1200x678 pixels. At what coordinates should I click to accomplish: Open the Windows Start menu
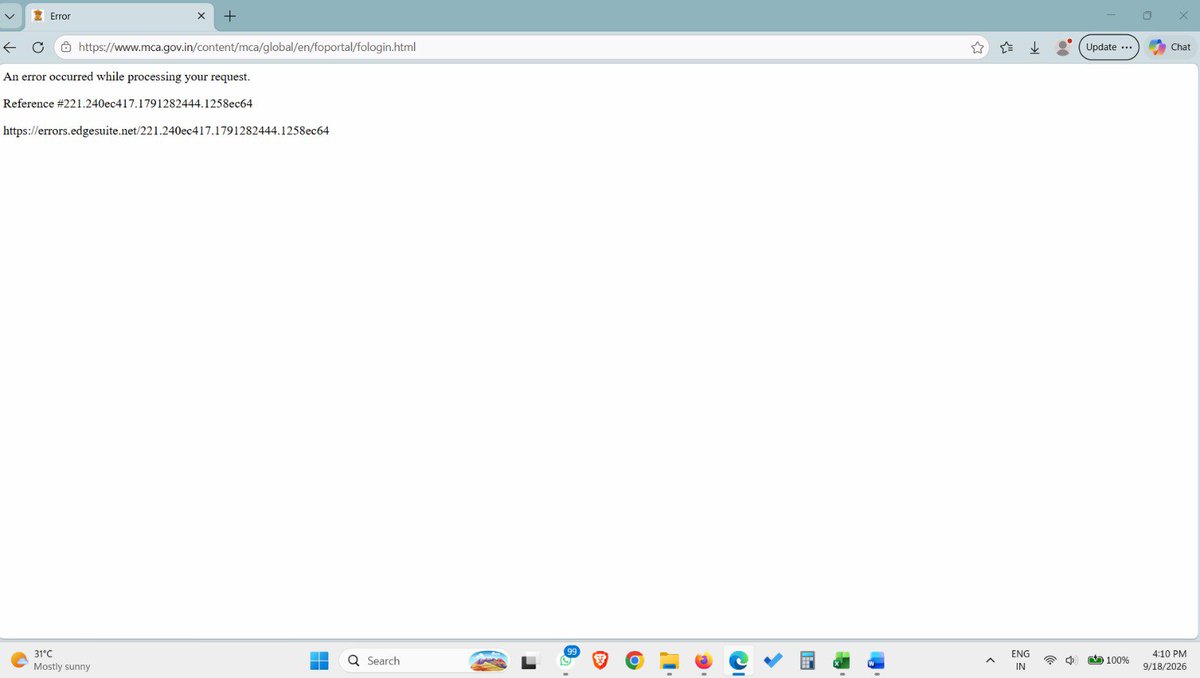[x=319, y=660]
